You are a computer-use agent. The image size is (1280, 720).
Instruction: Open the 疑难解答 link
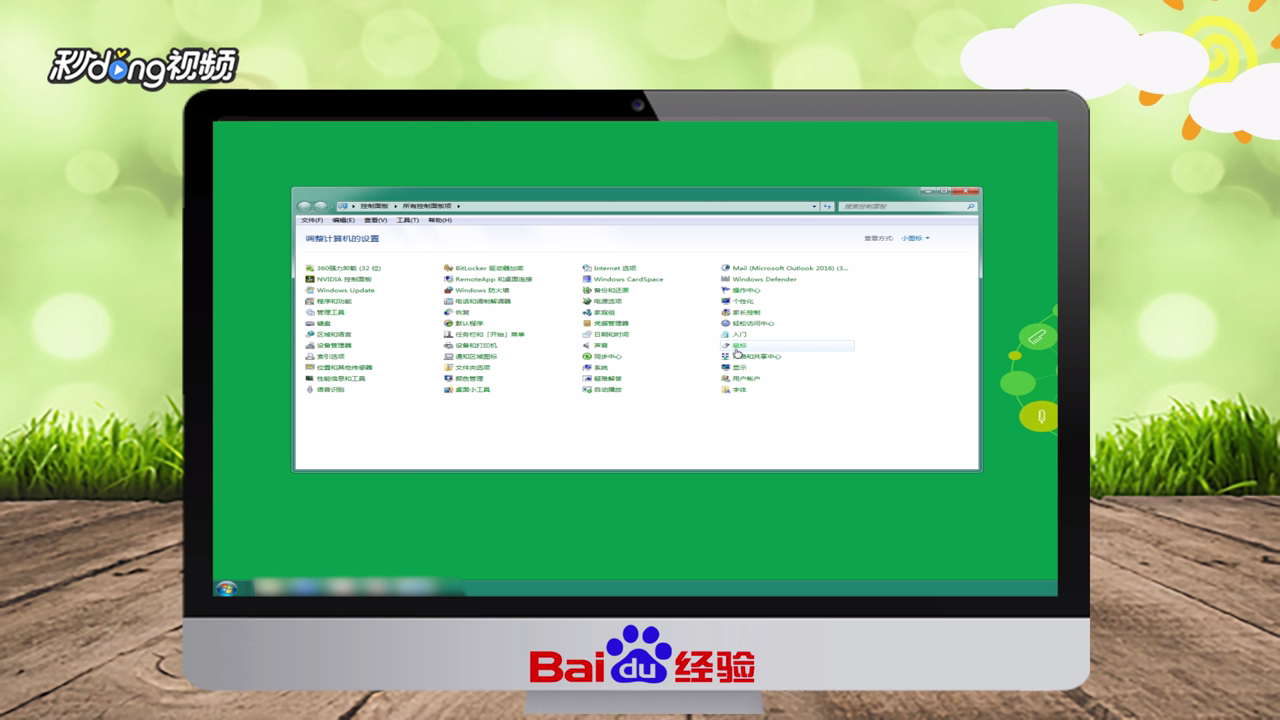(x=607, y=378)
